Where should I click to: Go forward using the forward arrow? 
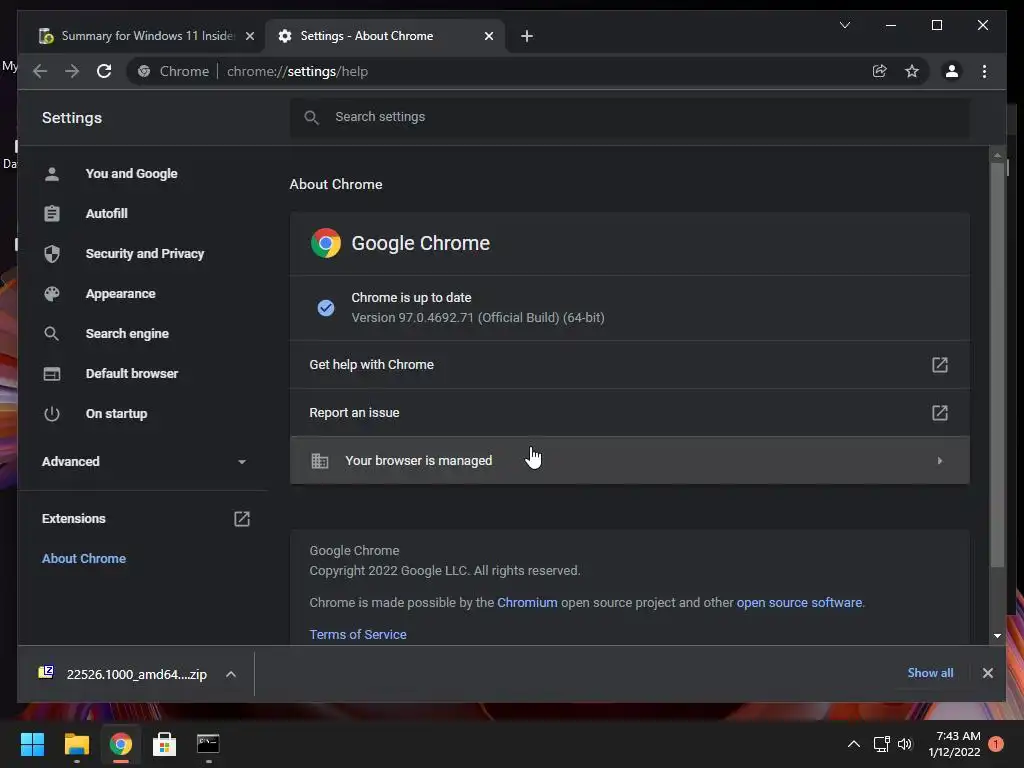click(x=72, y=71)
